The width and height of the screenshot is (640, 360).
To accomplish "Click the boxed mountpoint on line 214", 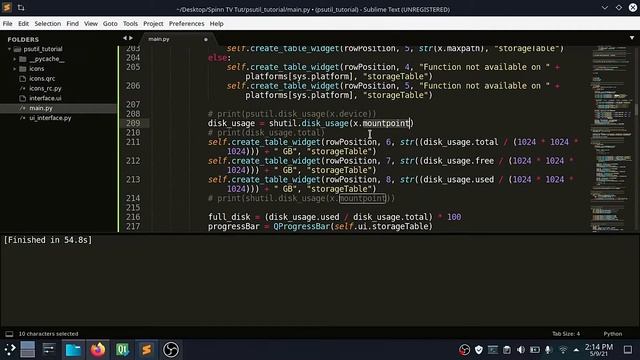I will click(x=362, y=198).
